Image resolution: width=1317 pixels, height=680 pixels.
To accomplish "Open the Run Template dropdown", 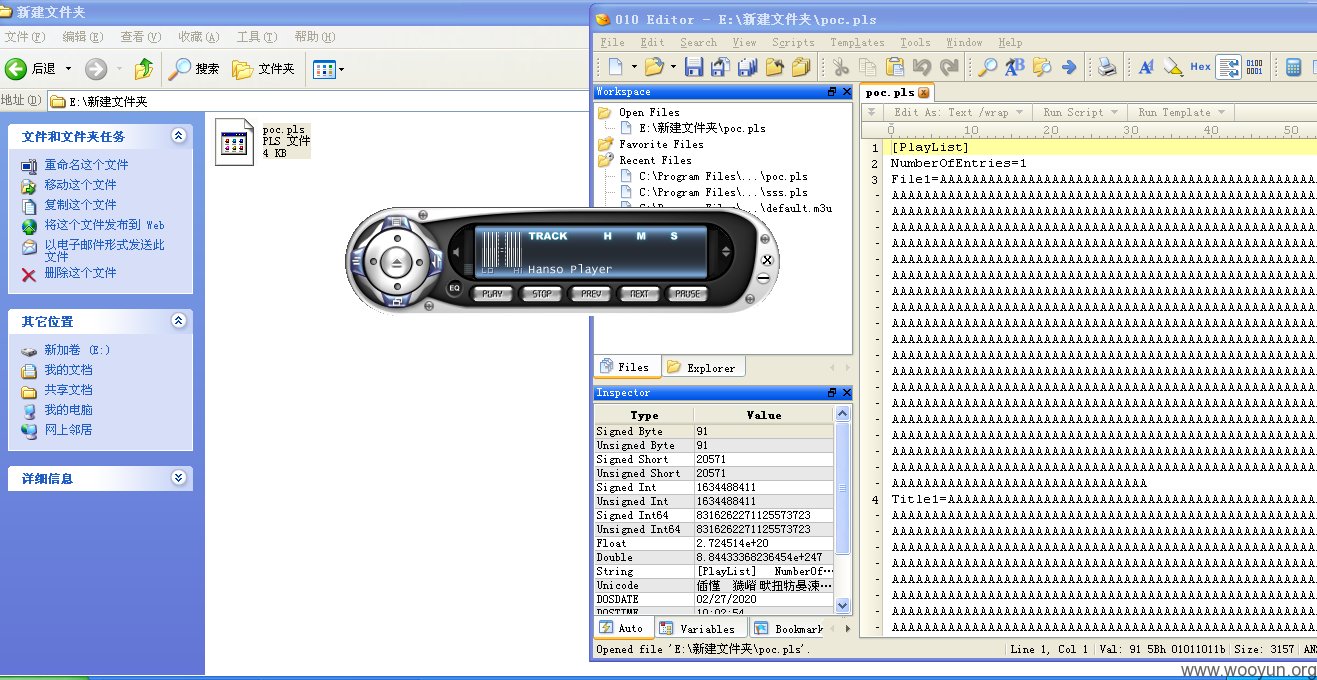I will (1180, 112).
